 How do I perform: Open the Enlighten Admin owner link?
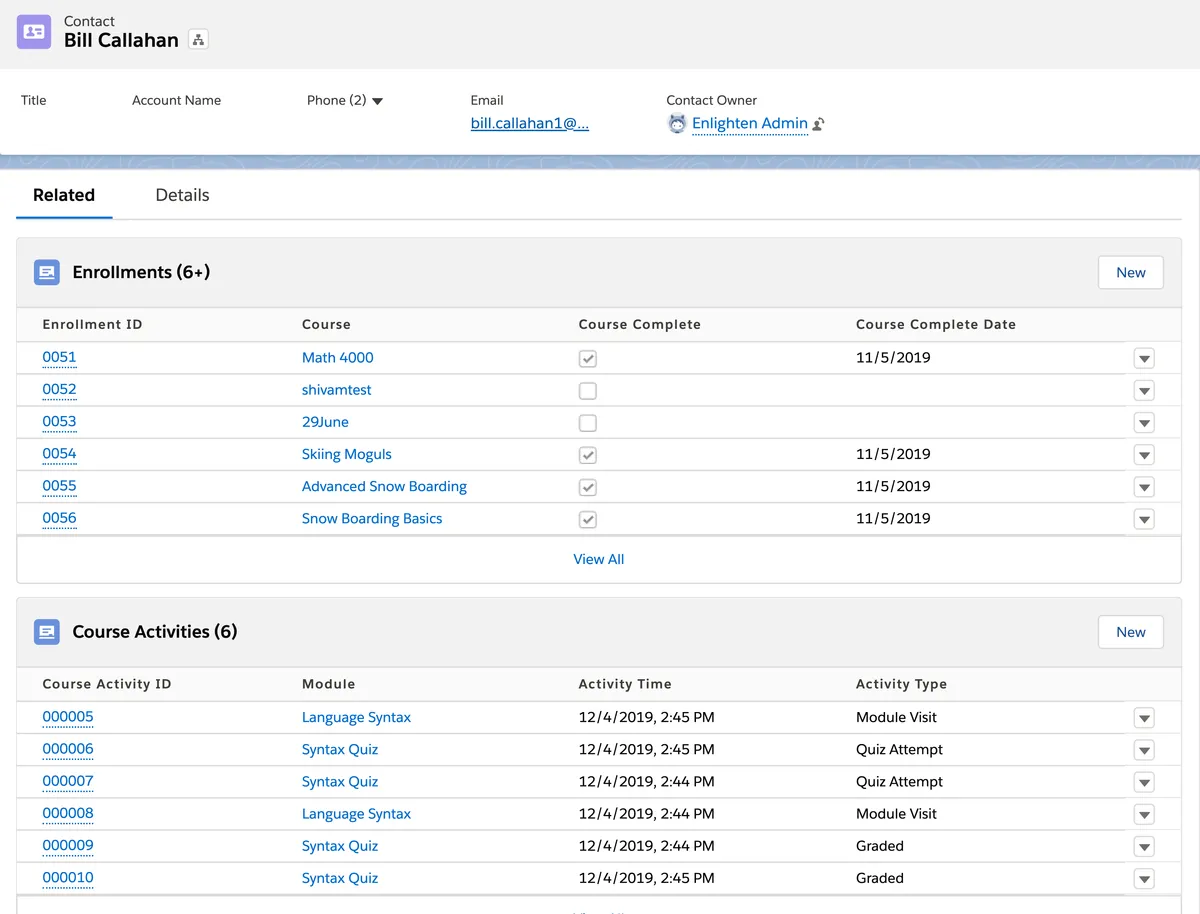pyautogui.click(x=750, y=124)
